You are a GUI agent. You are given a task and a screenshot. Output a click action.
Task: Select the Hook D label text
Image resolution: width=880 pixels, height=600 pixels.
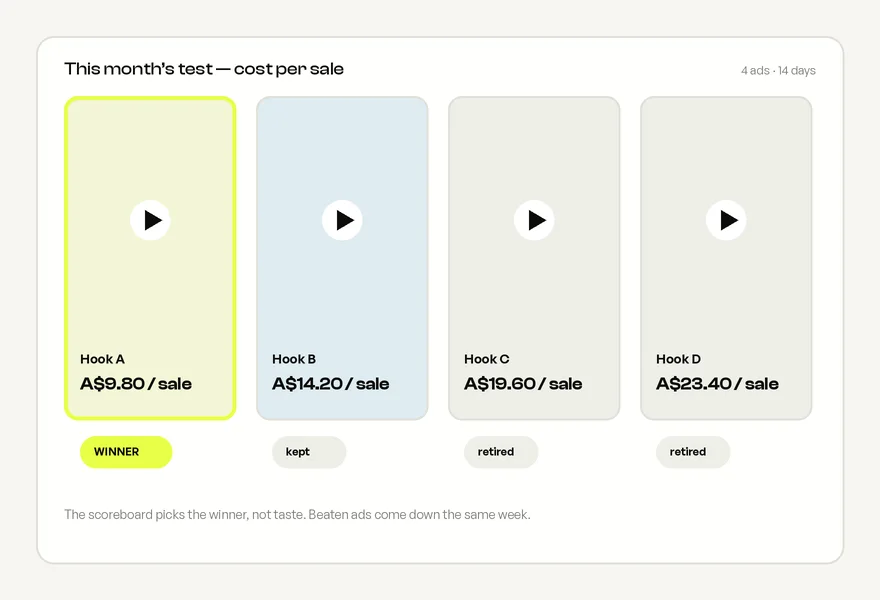coord(679,359)
